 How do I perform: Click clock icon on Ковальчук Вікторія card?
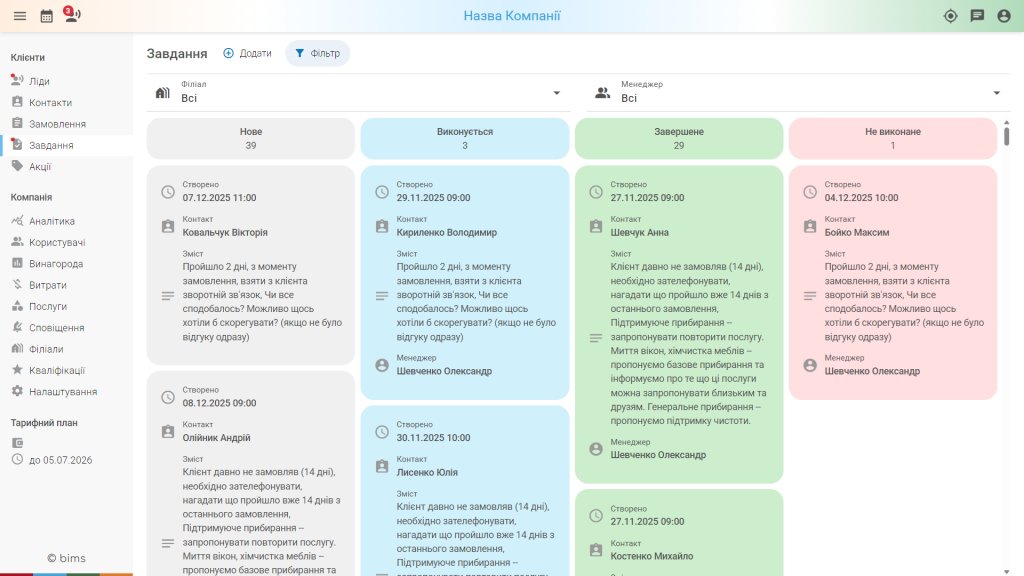click(168, 192)
